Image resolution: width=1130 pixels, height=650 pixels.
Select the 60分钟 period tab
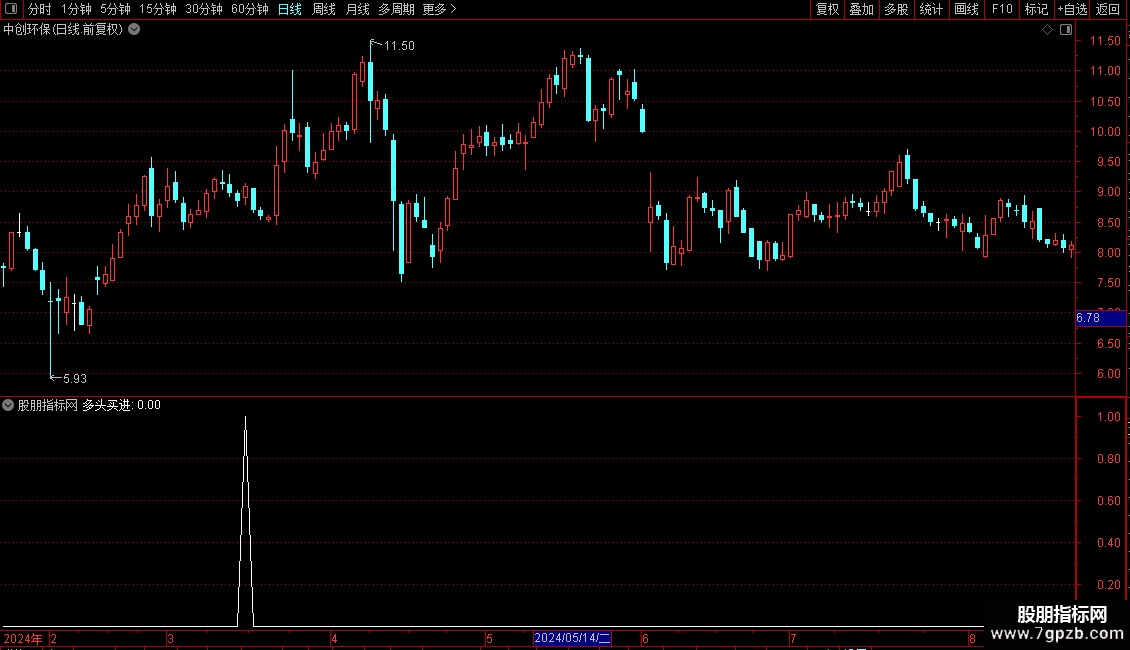point(250,9)
